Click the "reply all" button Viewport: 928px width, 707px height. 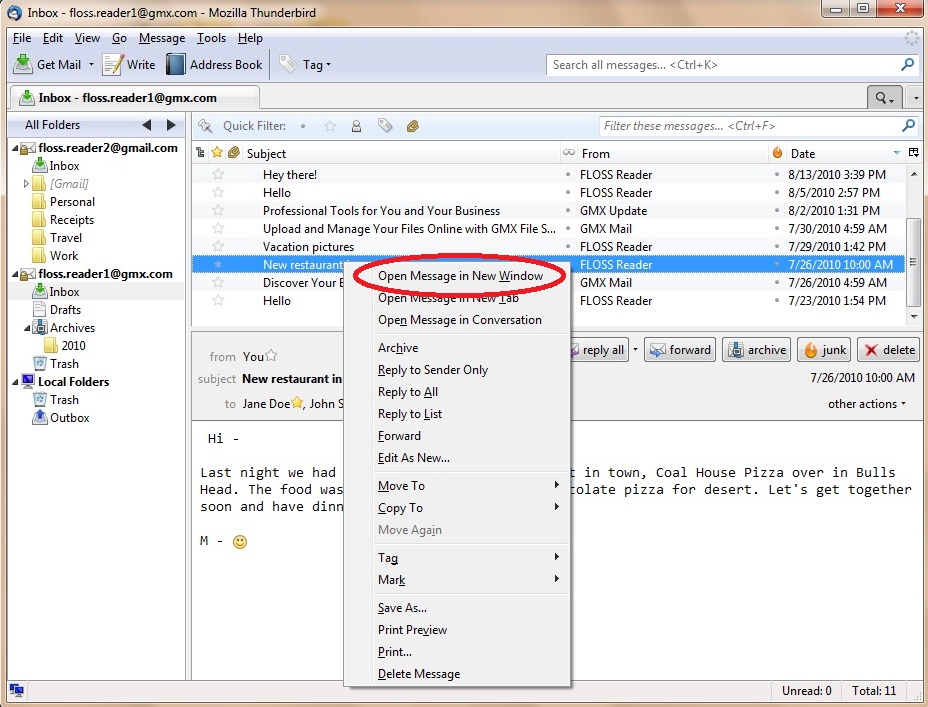pyautogui.click(x=598, y=350)
